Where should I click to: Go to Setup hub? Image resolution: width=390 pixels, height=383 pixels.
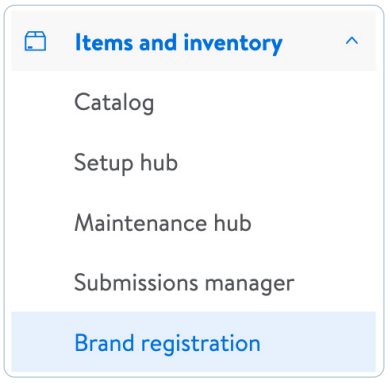pyautogui.click(x=126, y=163)
